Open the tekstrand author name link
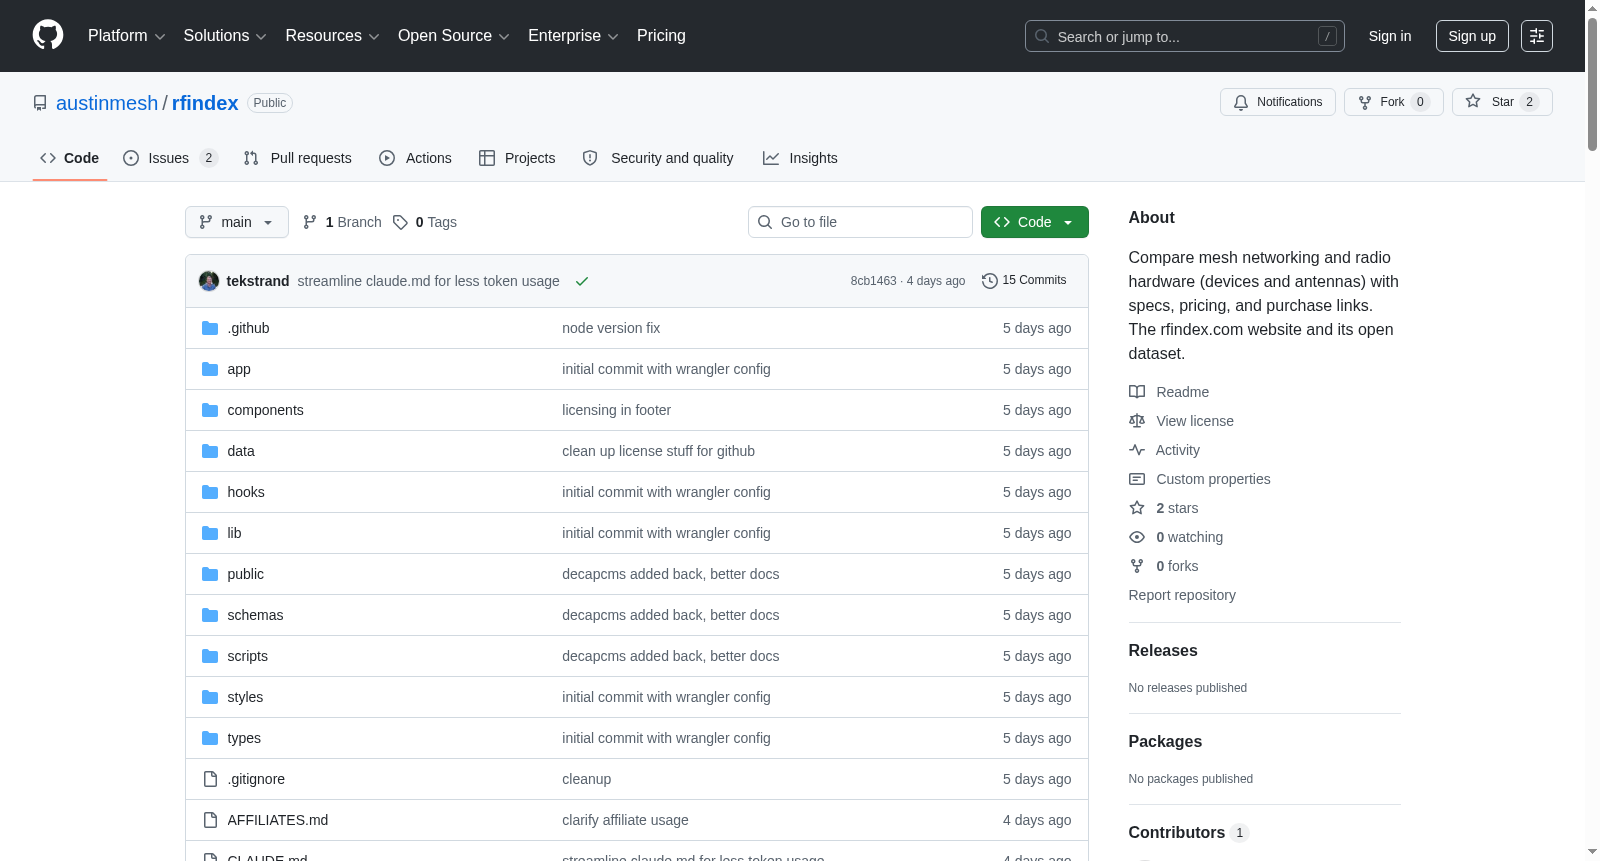Image resolution: width=1600 pixels, height=861 pixels. [x=258, y=281]
